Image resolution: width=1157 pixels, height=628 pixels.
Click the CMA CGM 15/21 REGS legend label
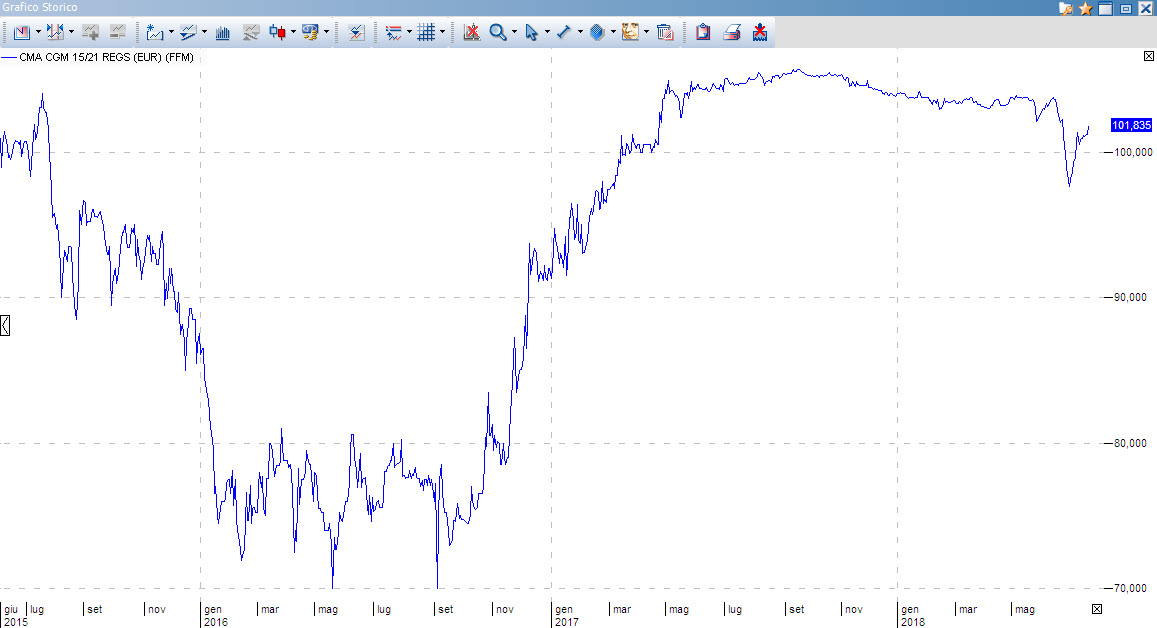tap(106, 57)
